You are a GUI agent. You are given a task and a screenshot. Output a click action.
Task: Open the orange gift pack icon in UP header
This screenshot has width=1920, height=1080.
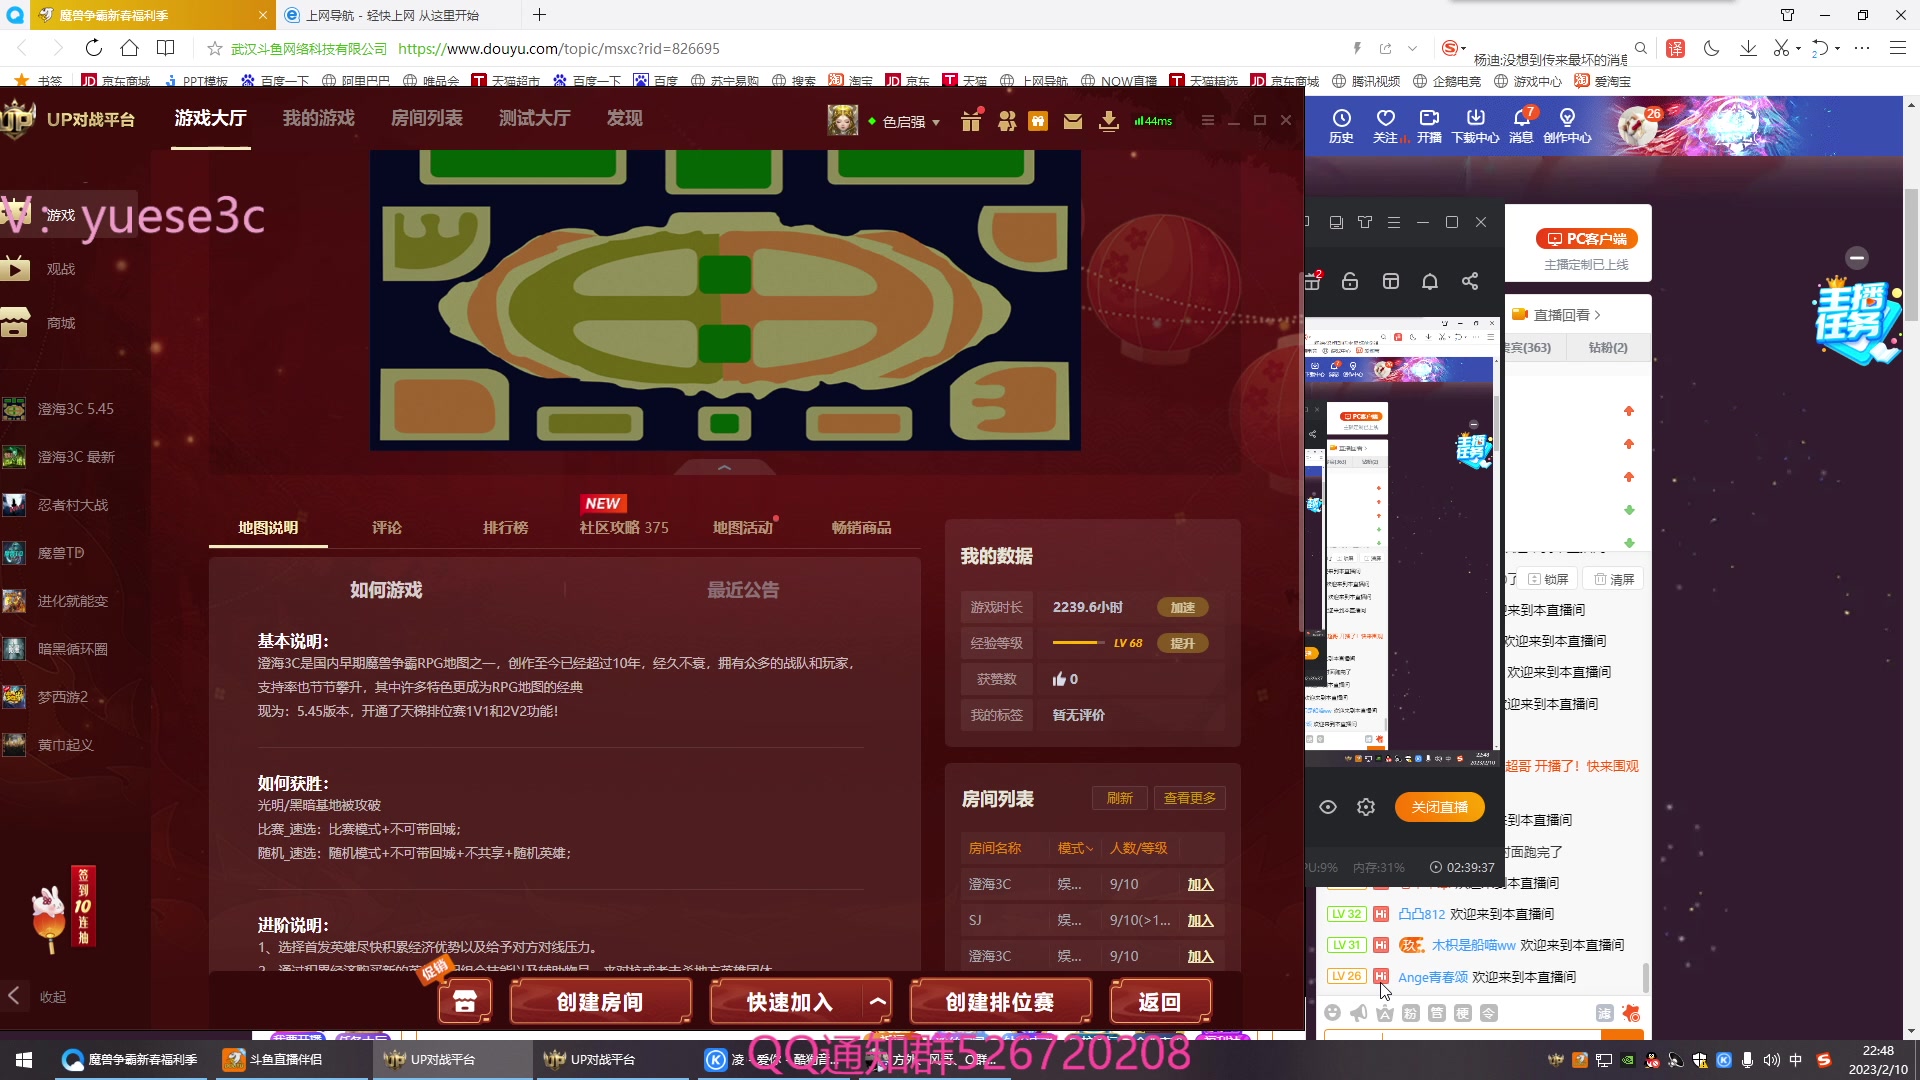(x=1038, y=121)
